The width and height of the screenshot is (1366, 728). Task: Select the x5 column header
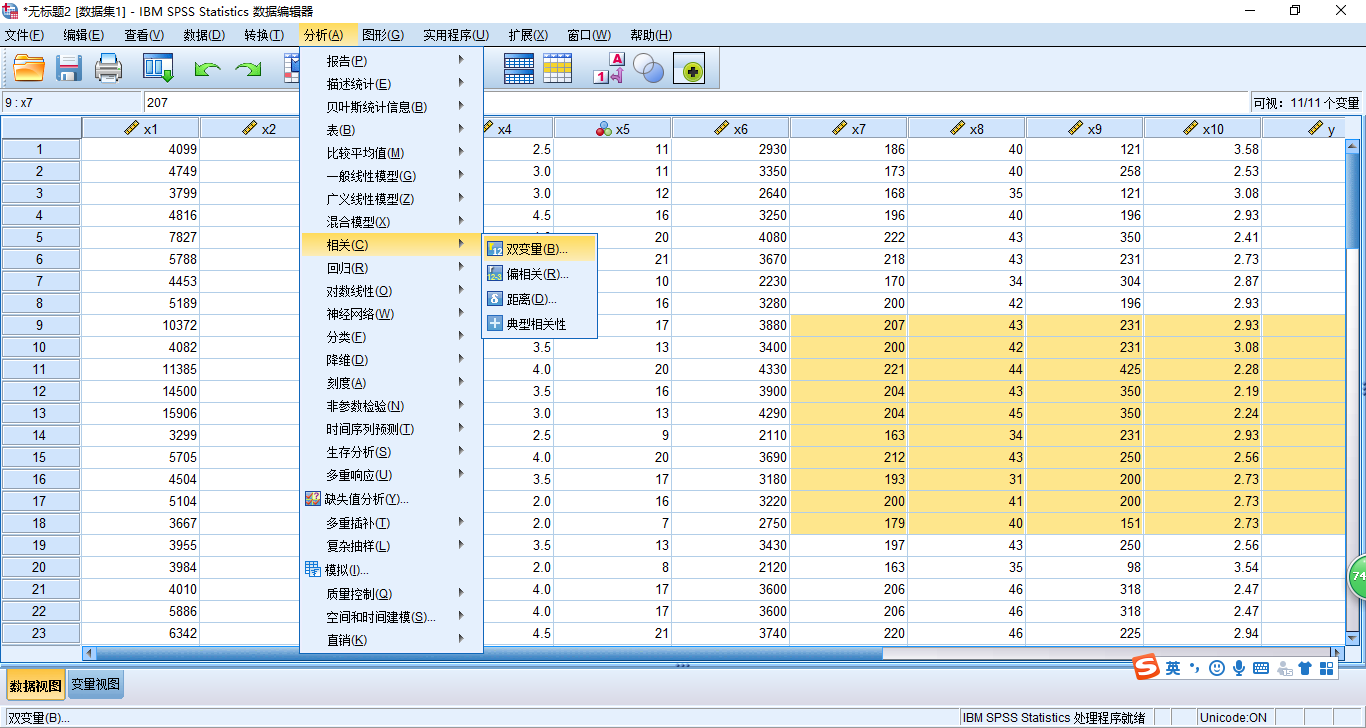613,128
